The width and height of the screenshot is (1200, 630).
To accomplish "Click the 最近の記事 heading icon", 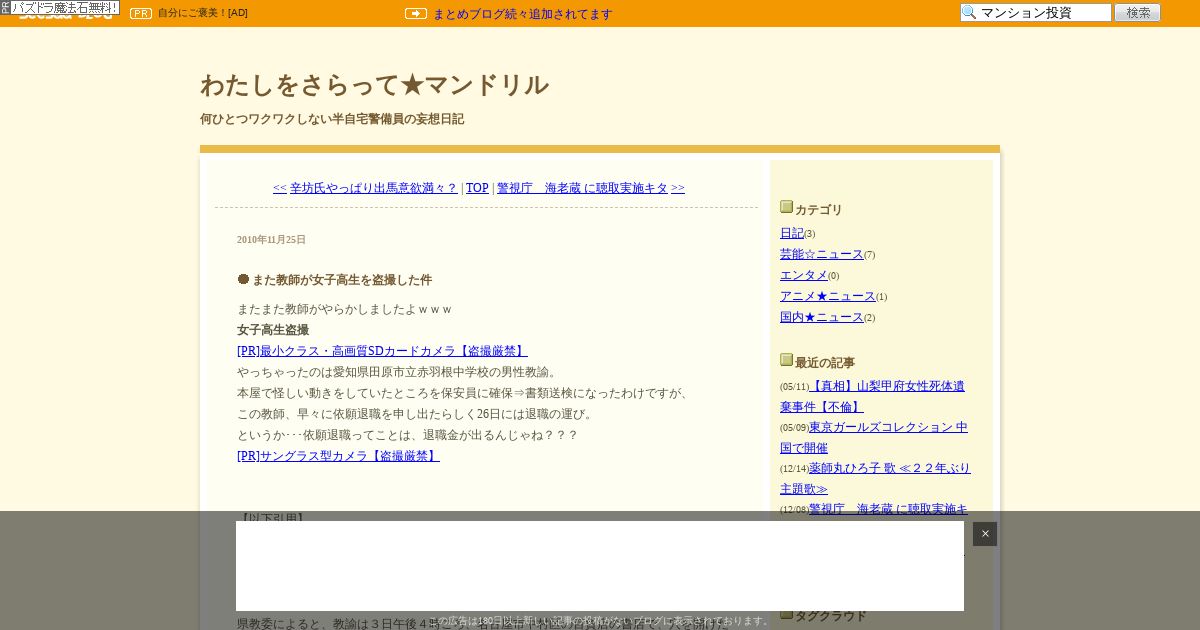I will click(786, 360).
